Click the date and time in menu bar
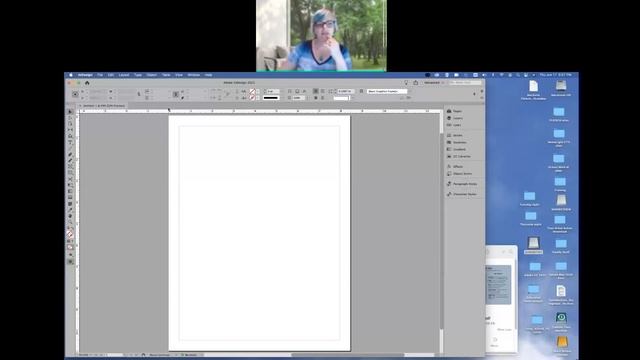The height and width of the screenshot is (360, 640). pyautogui.click(x=556, y=75)
